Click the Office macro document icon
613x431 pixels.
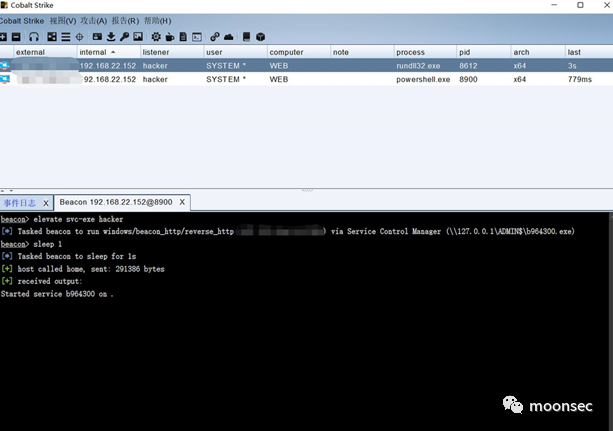point(183,37)
